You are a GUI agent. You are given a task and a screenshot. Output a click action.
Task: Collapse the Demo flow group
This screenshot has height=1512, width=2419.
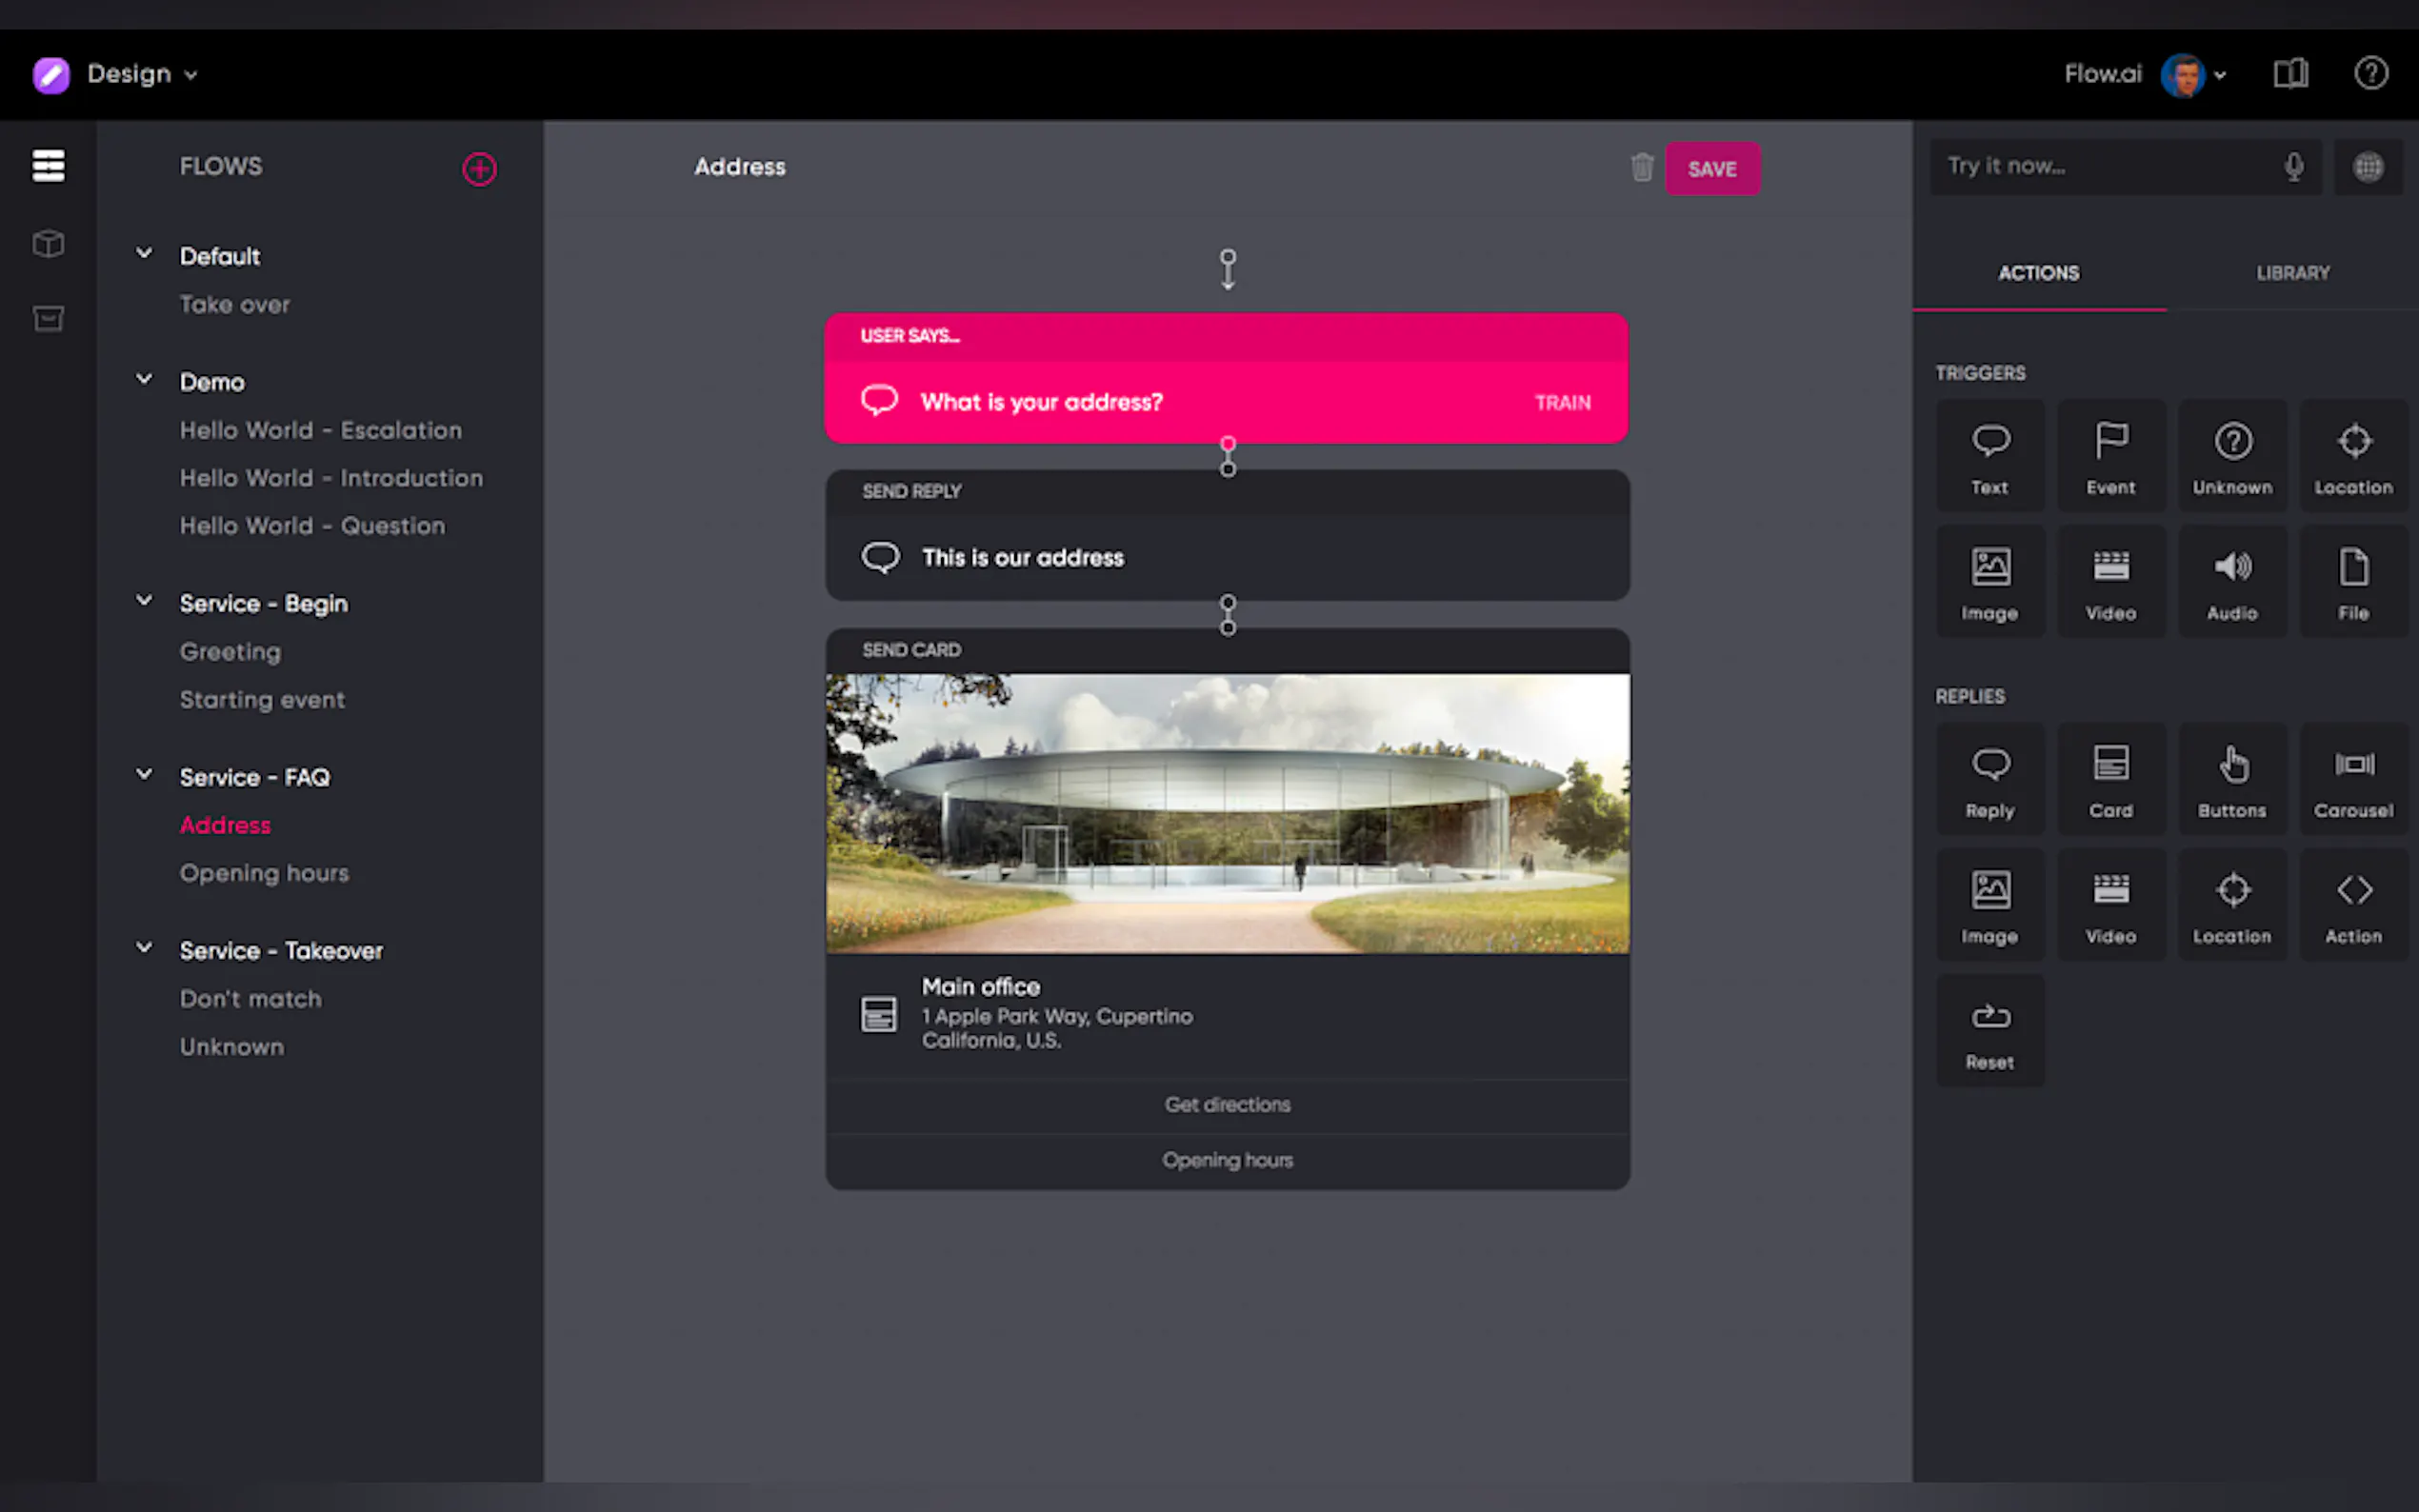tap(144, 380)
